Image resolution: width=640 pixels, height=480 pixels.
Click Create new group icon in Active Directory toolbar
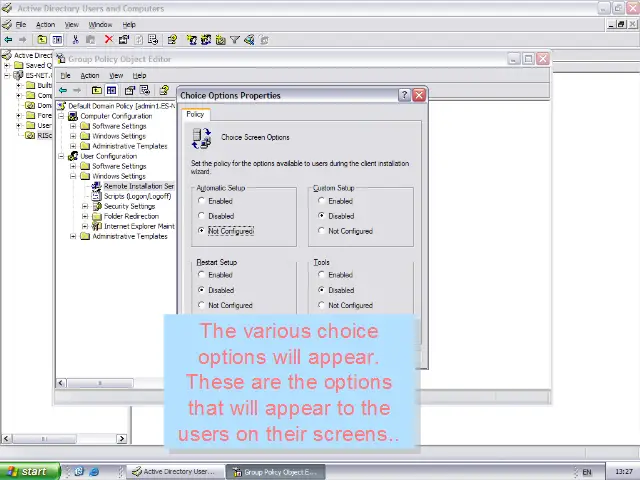click(x=206, y=40)
